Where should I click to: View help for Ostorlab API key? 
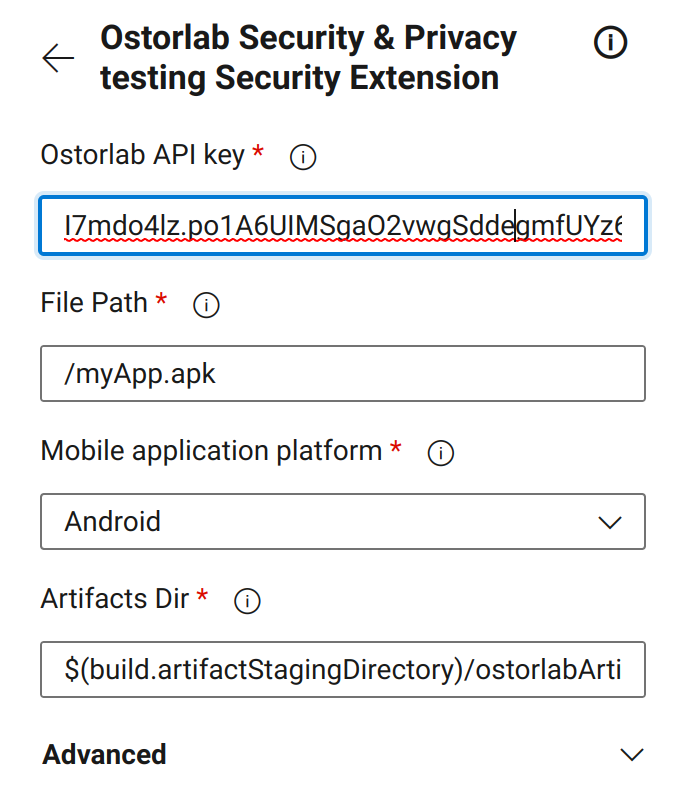pyautogui.click(x=302, y=157)
